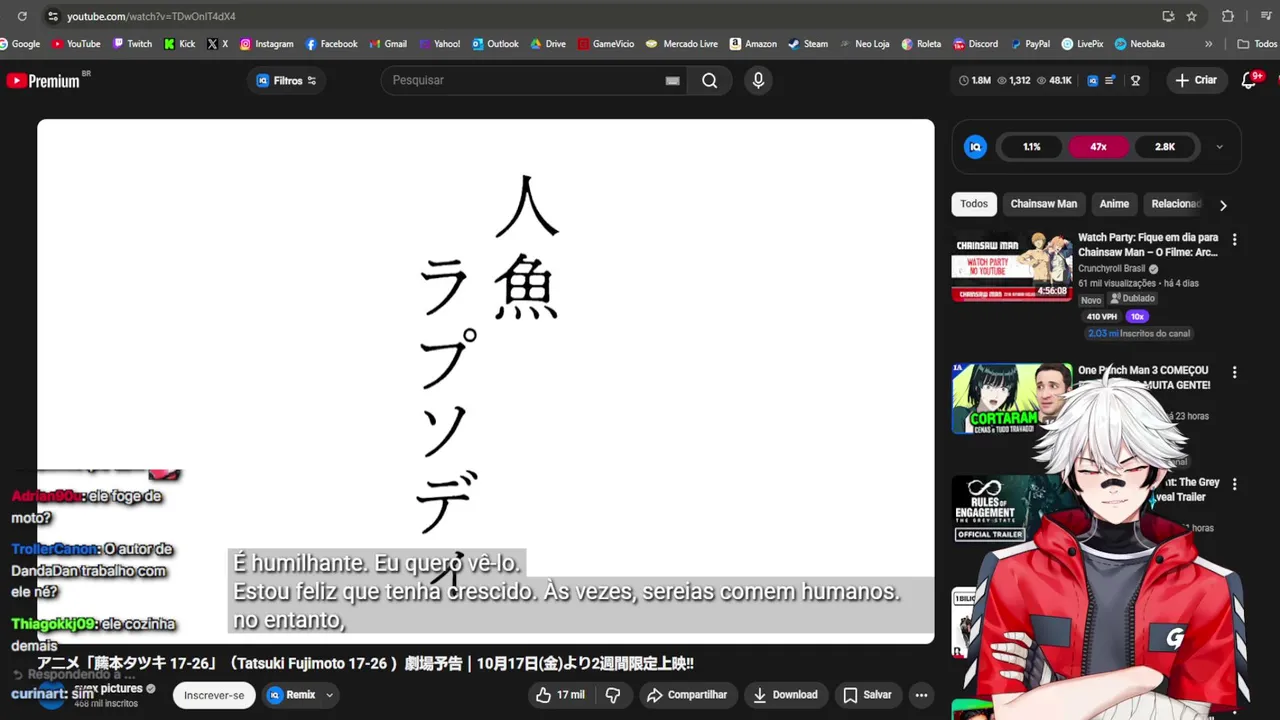
Task: Open the Criar create button
Action: pos(1196,80)
